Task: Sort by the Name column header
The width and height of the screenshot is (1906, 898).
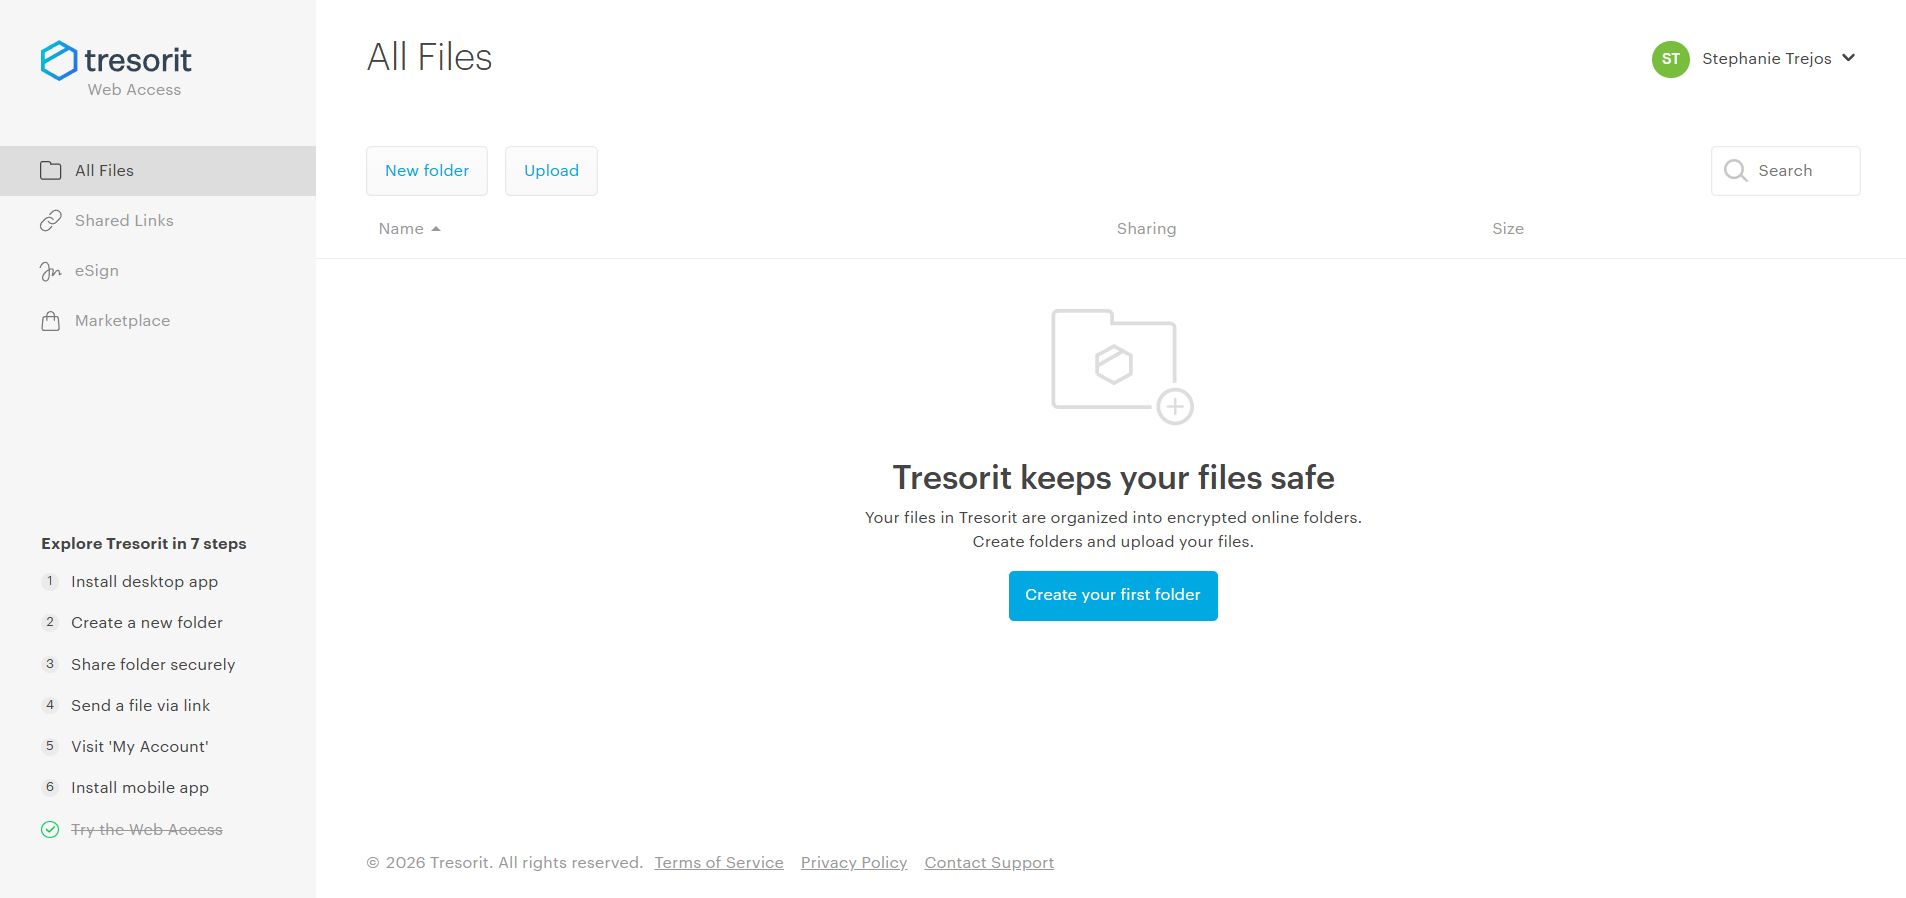Action: tap(409, 229)
